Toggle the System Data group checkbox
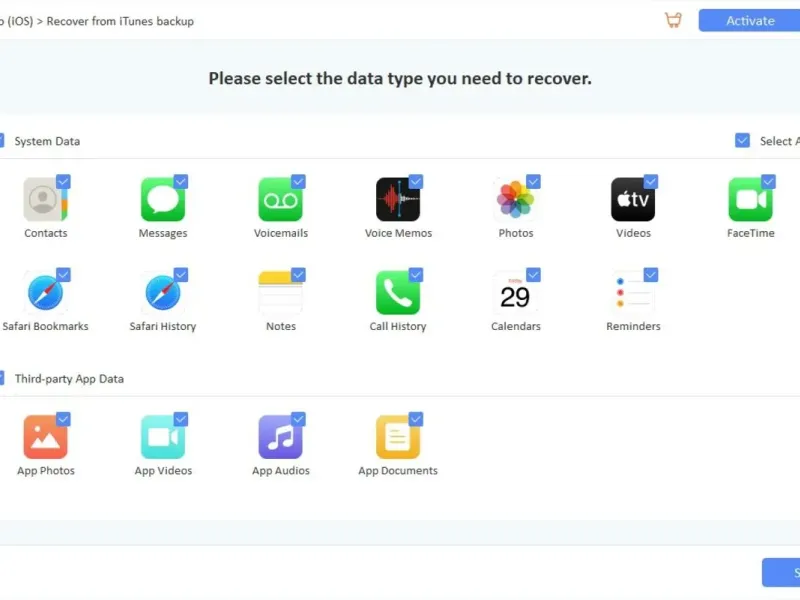The height and width of the screenshot is (600, 800). [2, 140]
